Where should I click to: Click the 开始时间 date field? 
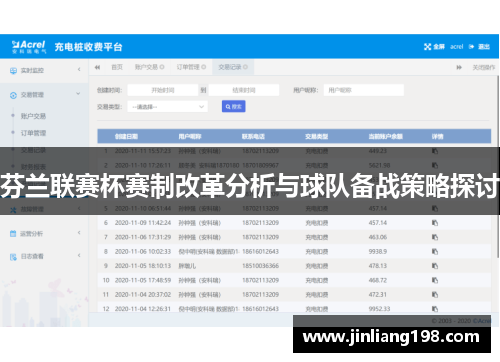point(163,90)
